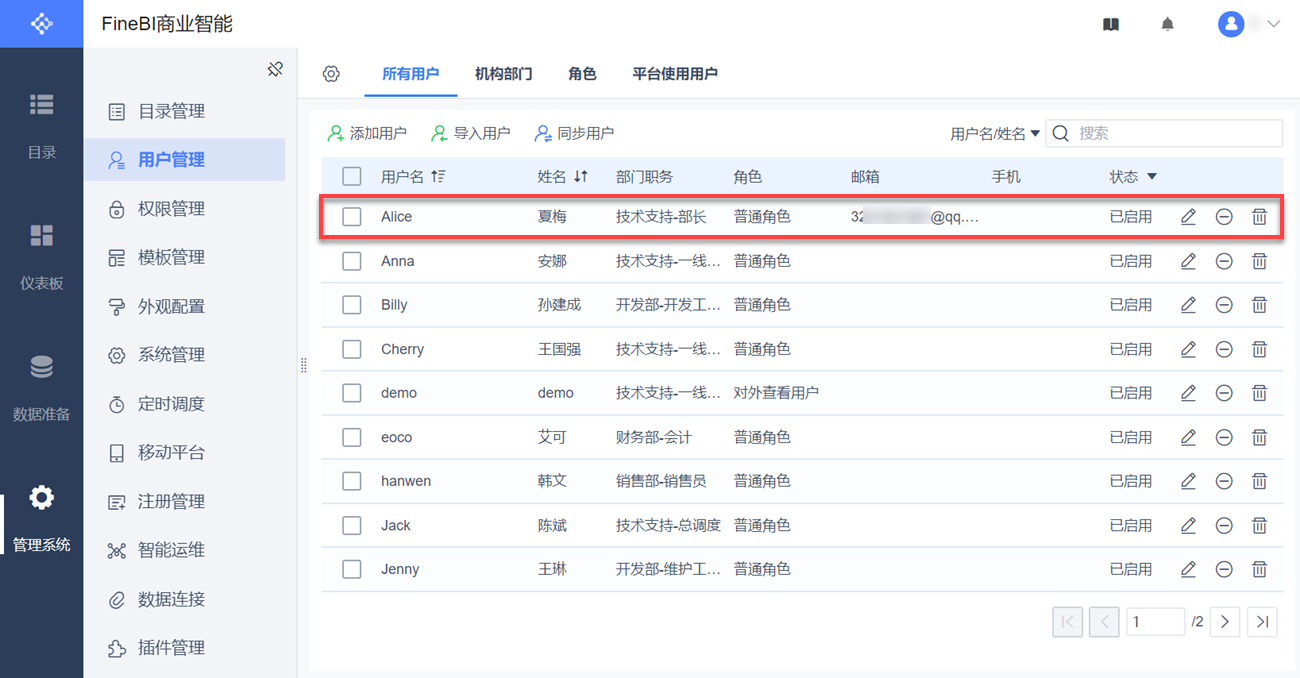Expand the user account menu chevron
The image size is (1300, 678).
click(1273, 24)
